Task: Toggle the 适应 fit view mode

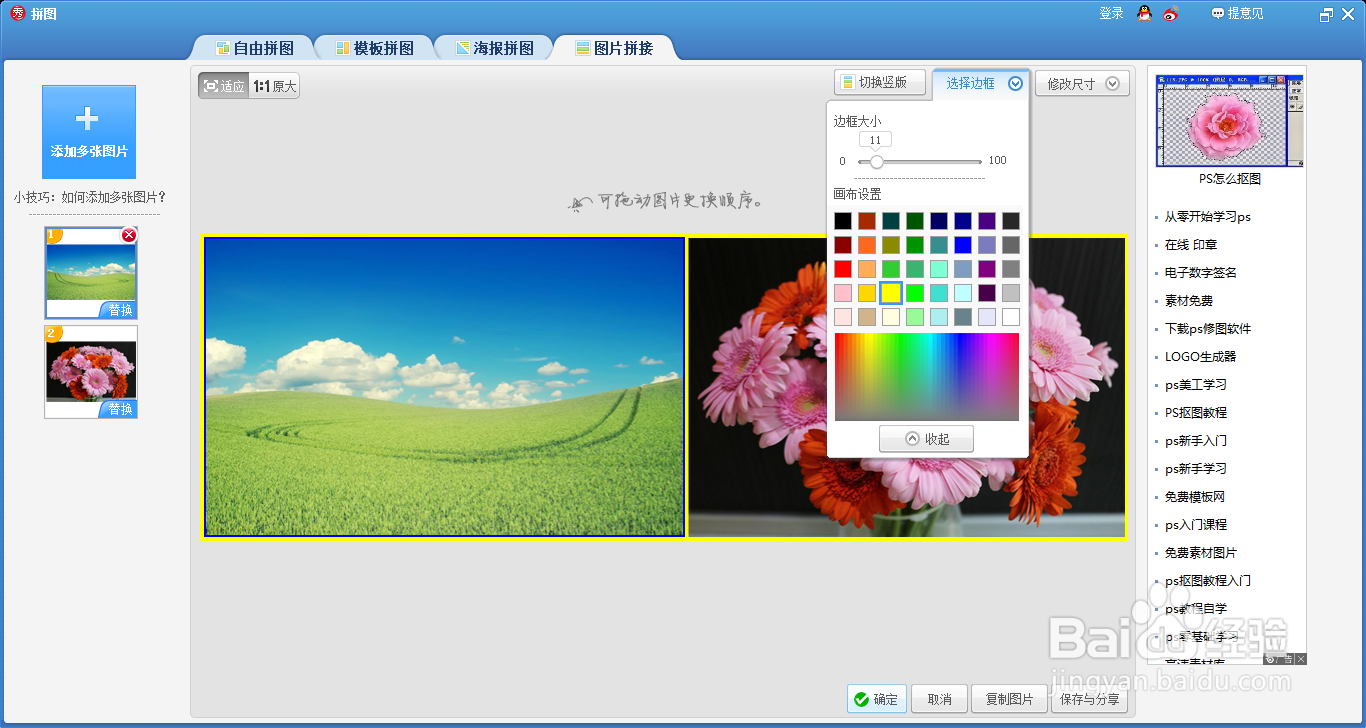Action: point(224,86)
